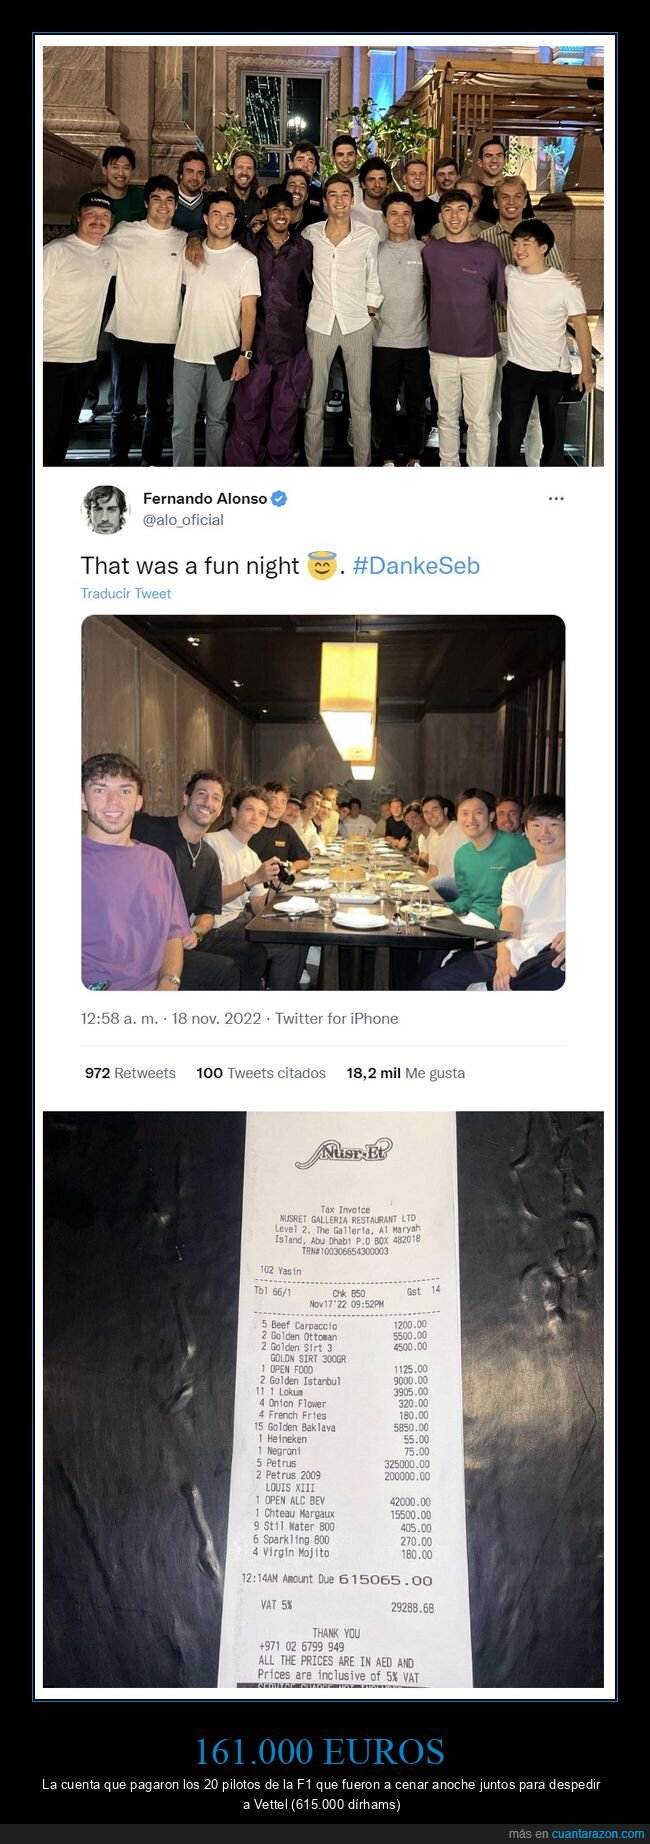Open the Nusr-Et receipt photo
This screenshot has height=1844, width=650.
pos(323,1399)
